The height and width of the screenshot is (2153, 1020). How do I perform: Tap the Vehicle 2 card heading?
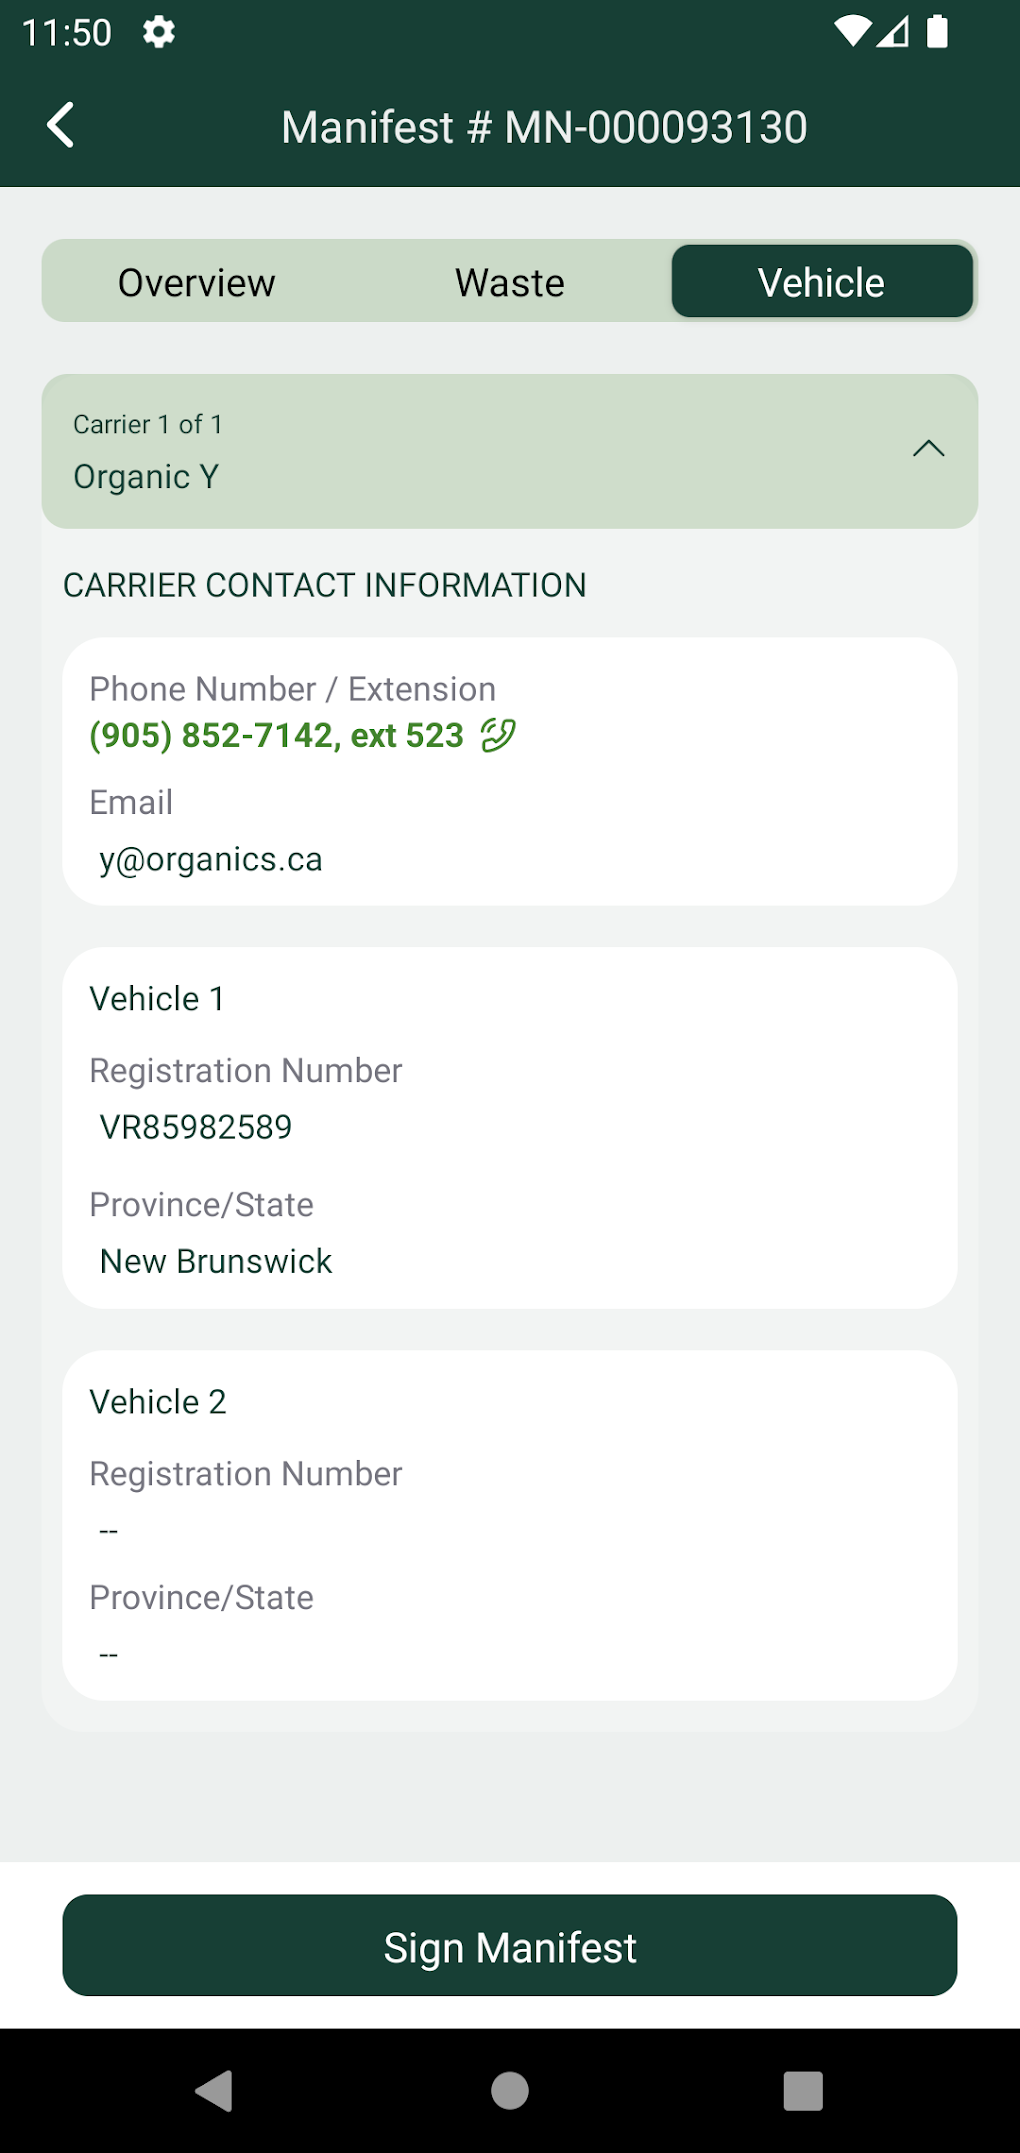tap(158, 1402)
